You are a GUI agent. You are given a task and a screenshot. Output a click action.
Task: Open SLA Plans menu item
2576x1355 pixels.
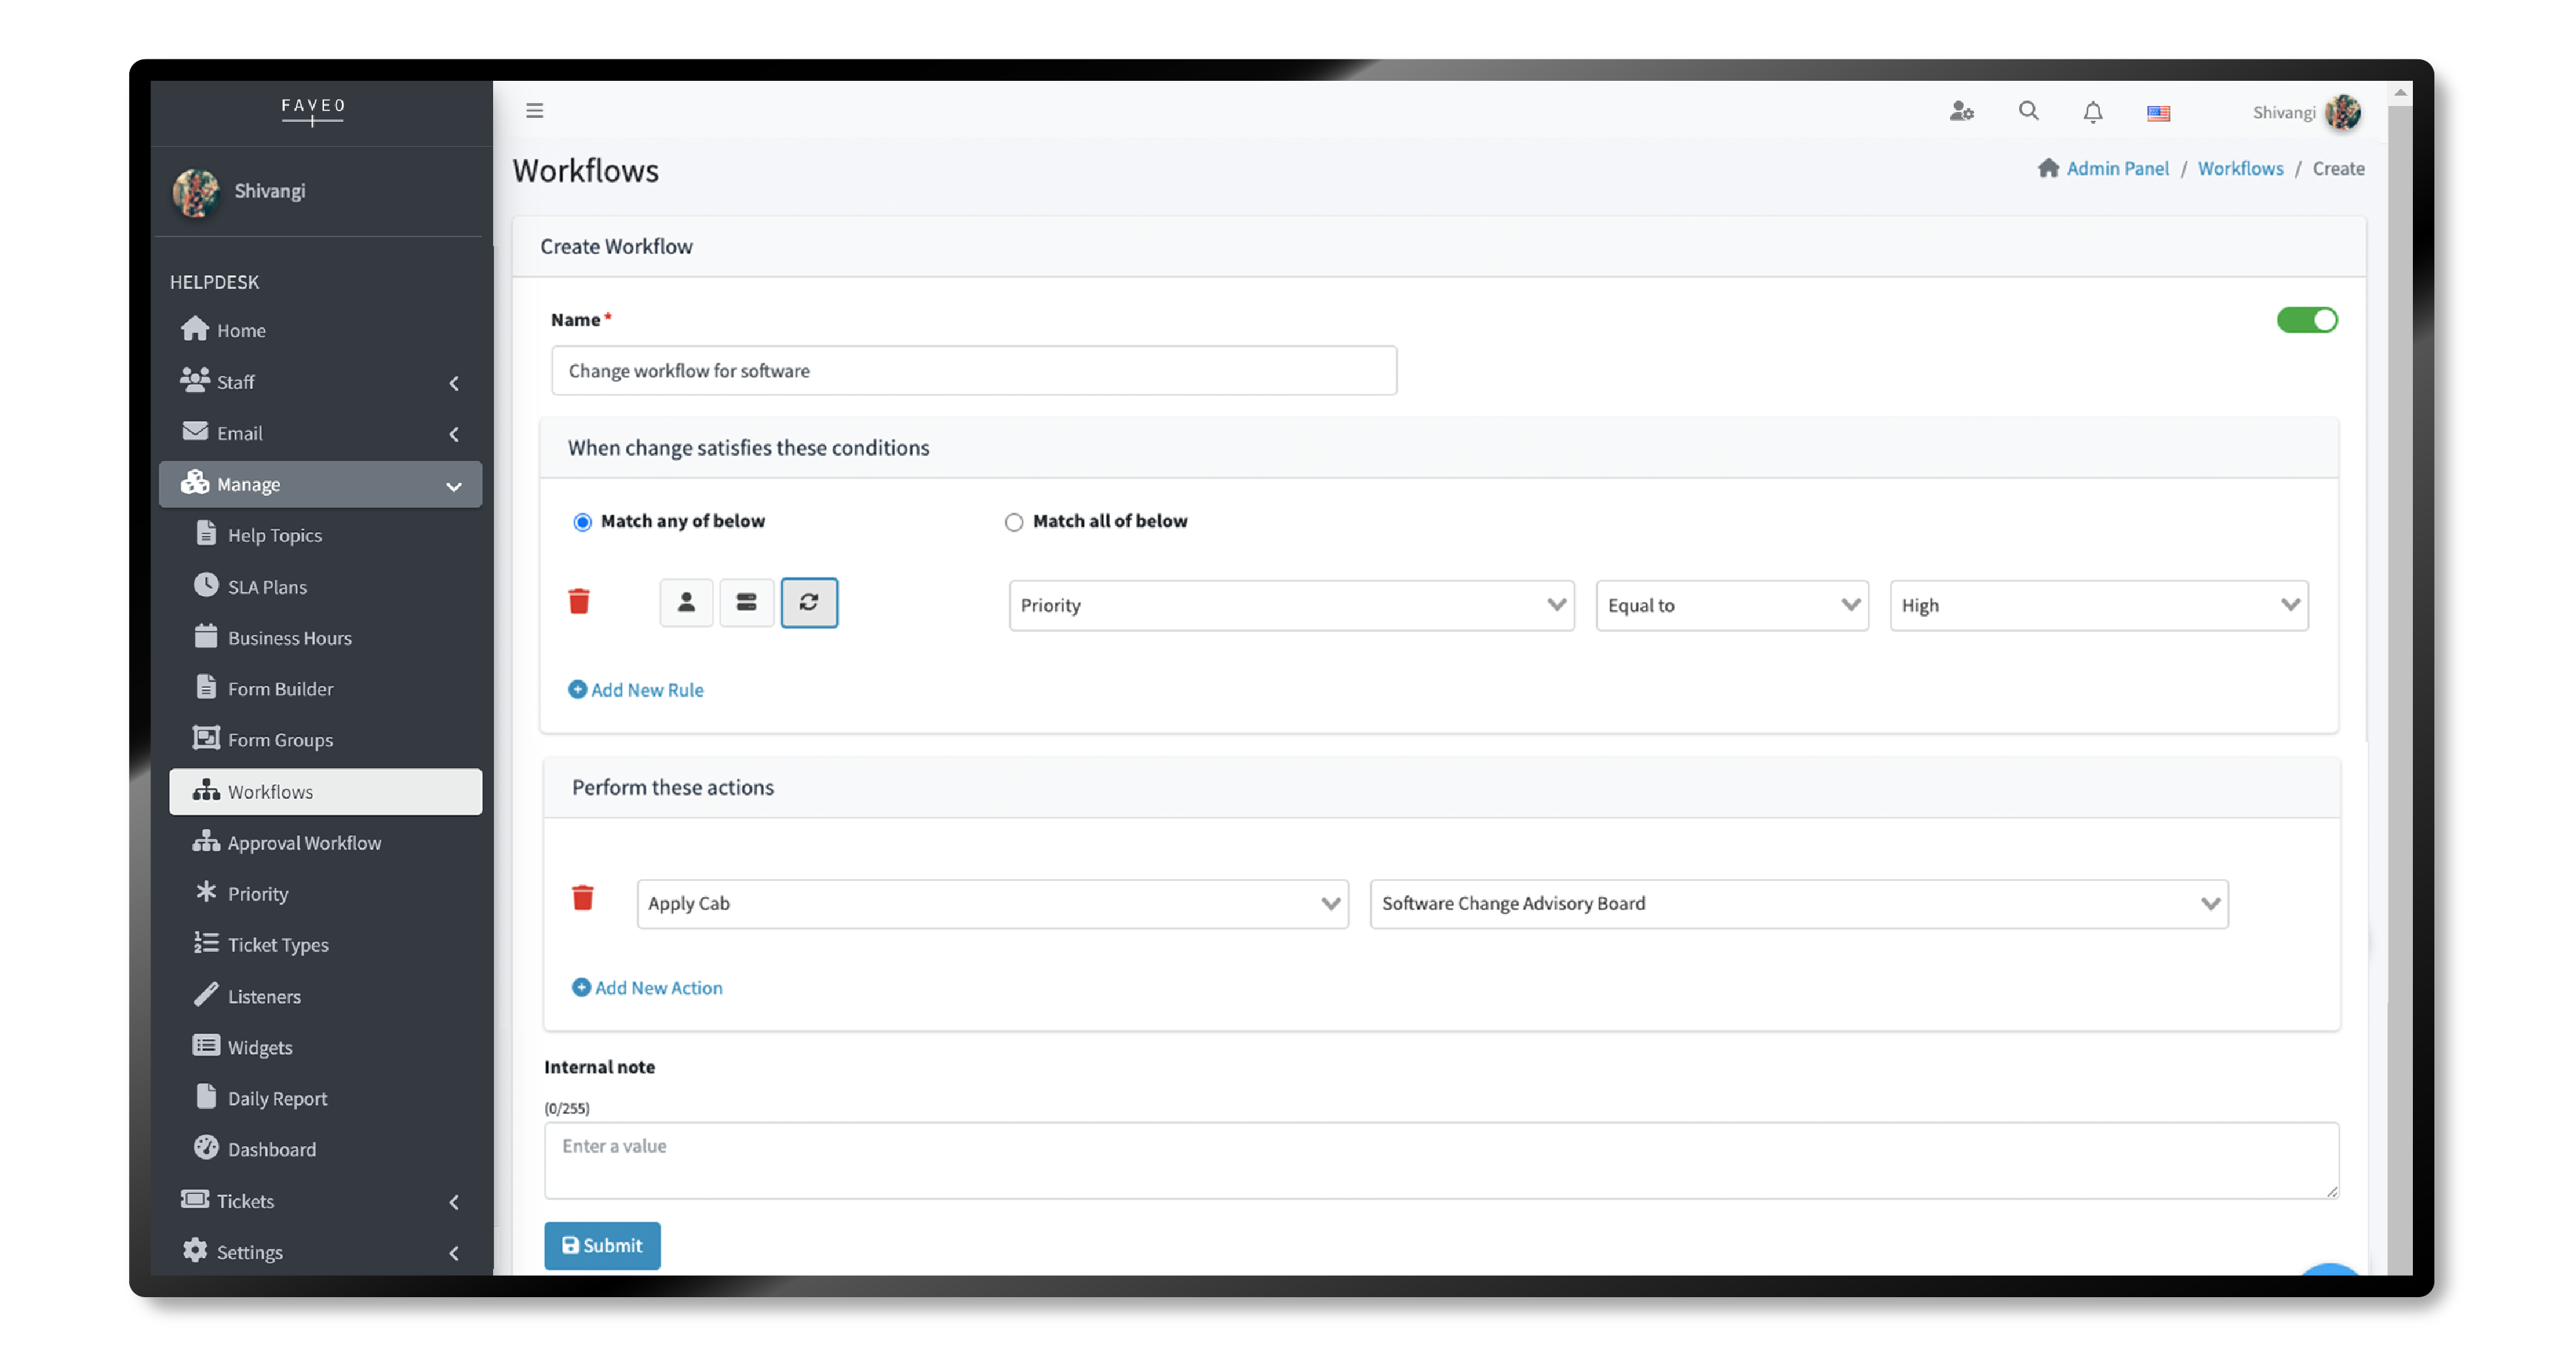tap(266, 587)
